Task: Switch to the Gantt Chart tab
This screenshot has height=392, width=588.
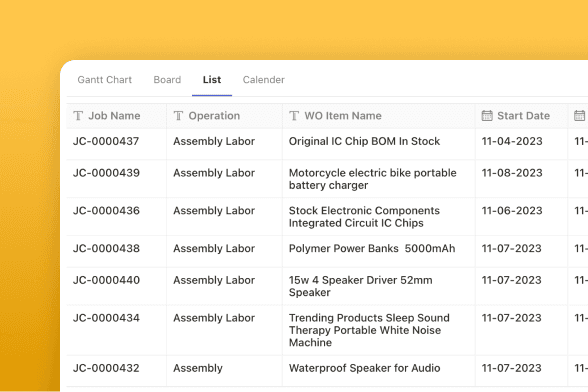Action: tap(105, 80)
